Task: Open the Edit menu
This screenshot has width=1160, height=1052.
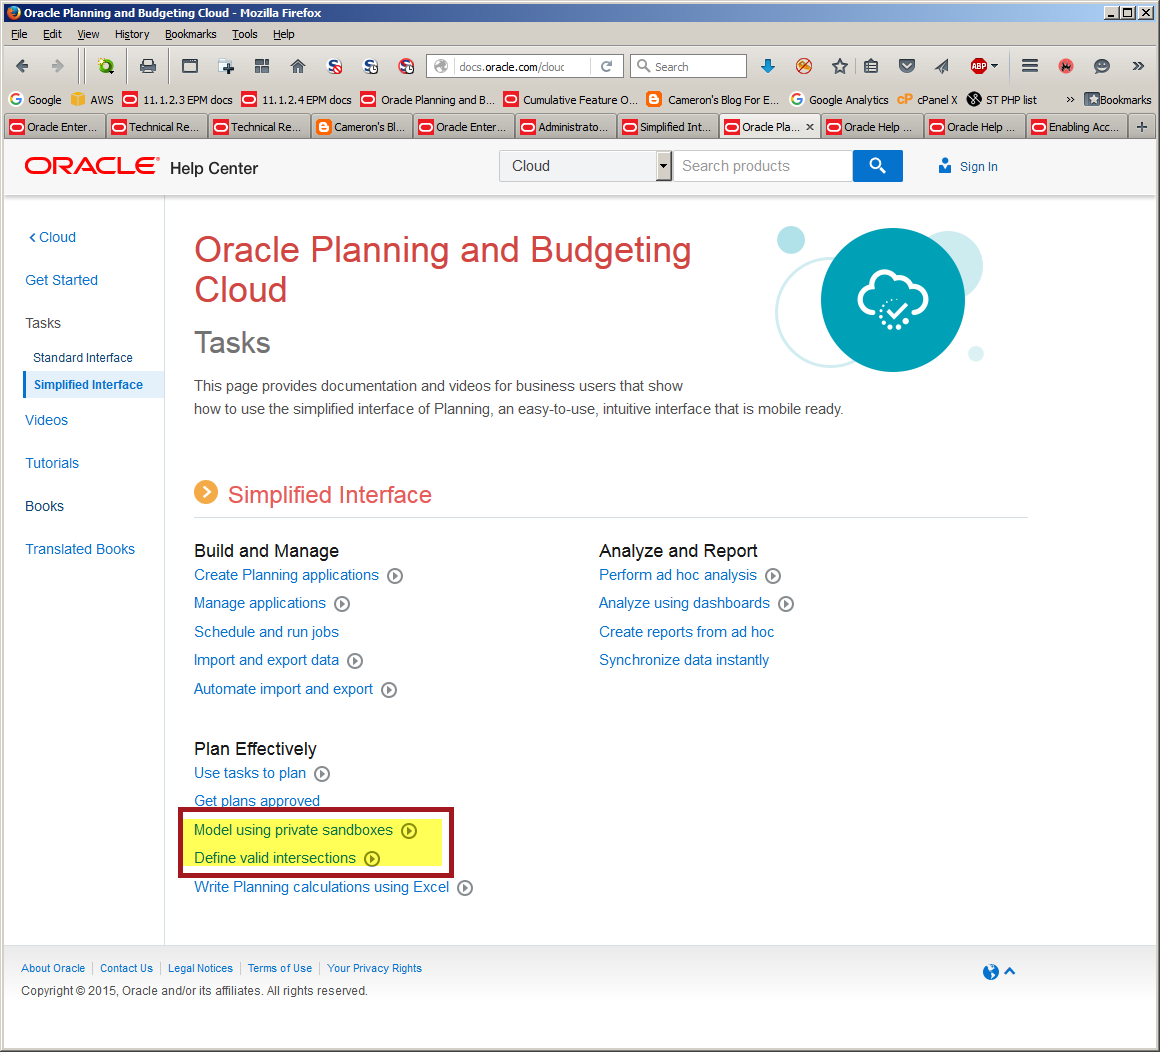Action: 52,34
